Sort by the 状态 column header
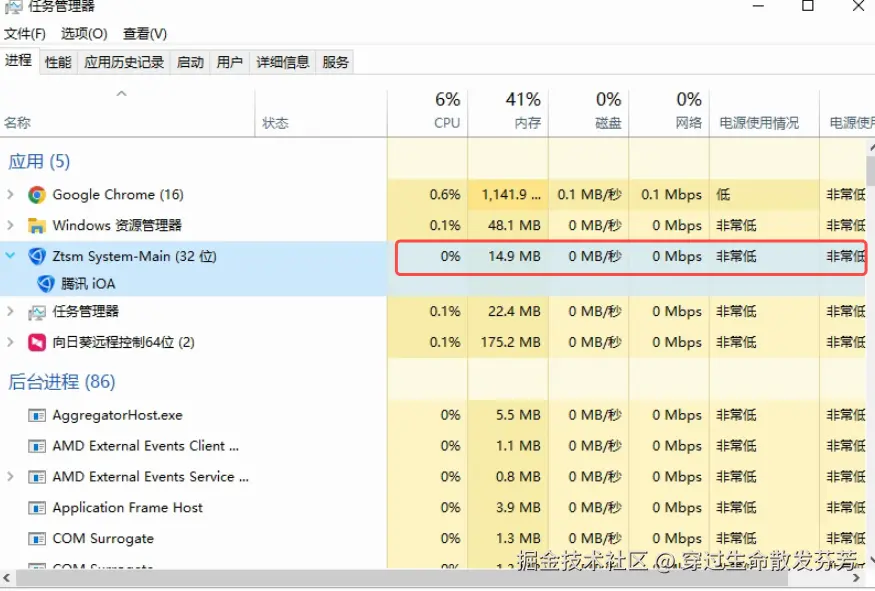 (321, 113)
